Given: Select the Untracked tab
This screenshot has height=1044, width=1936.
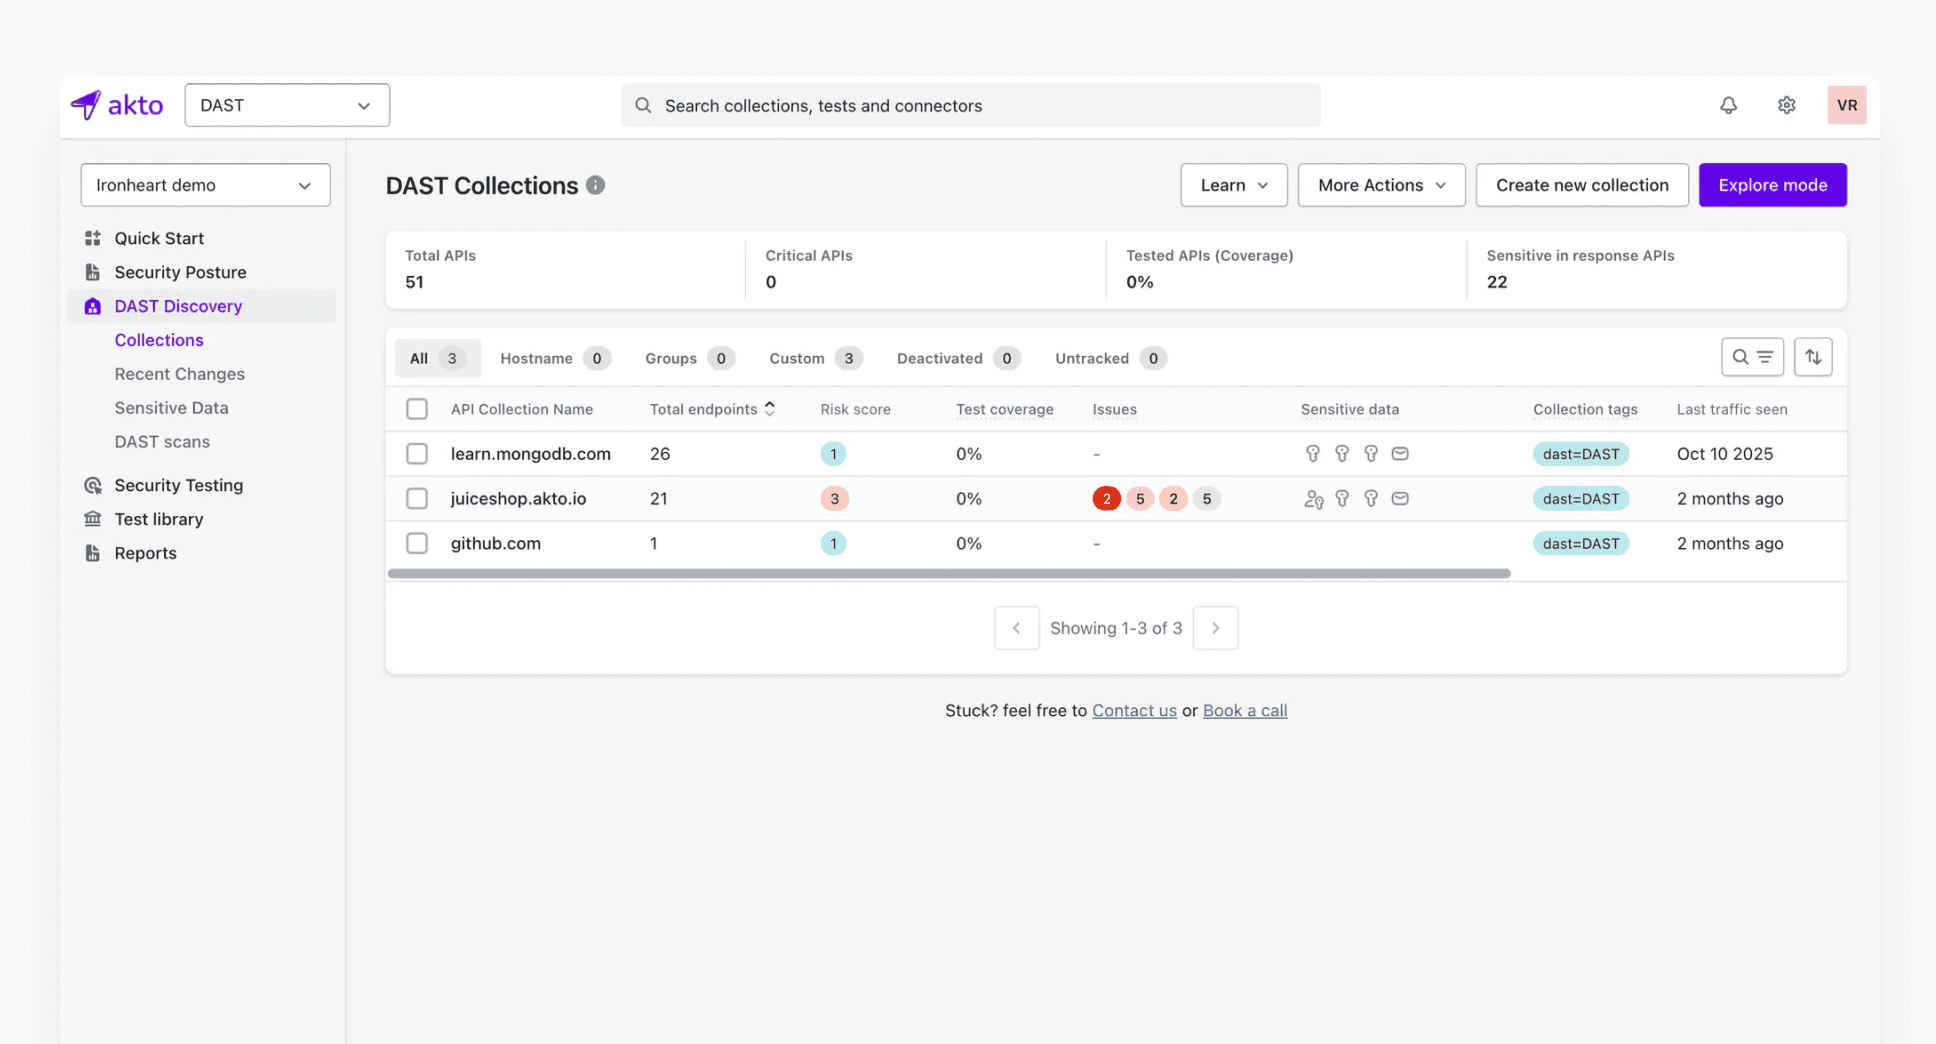Looking at the screenshot, I should coord(1111,358).
